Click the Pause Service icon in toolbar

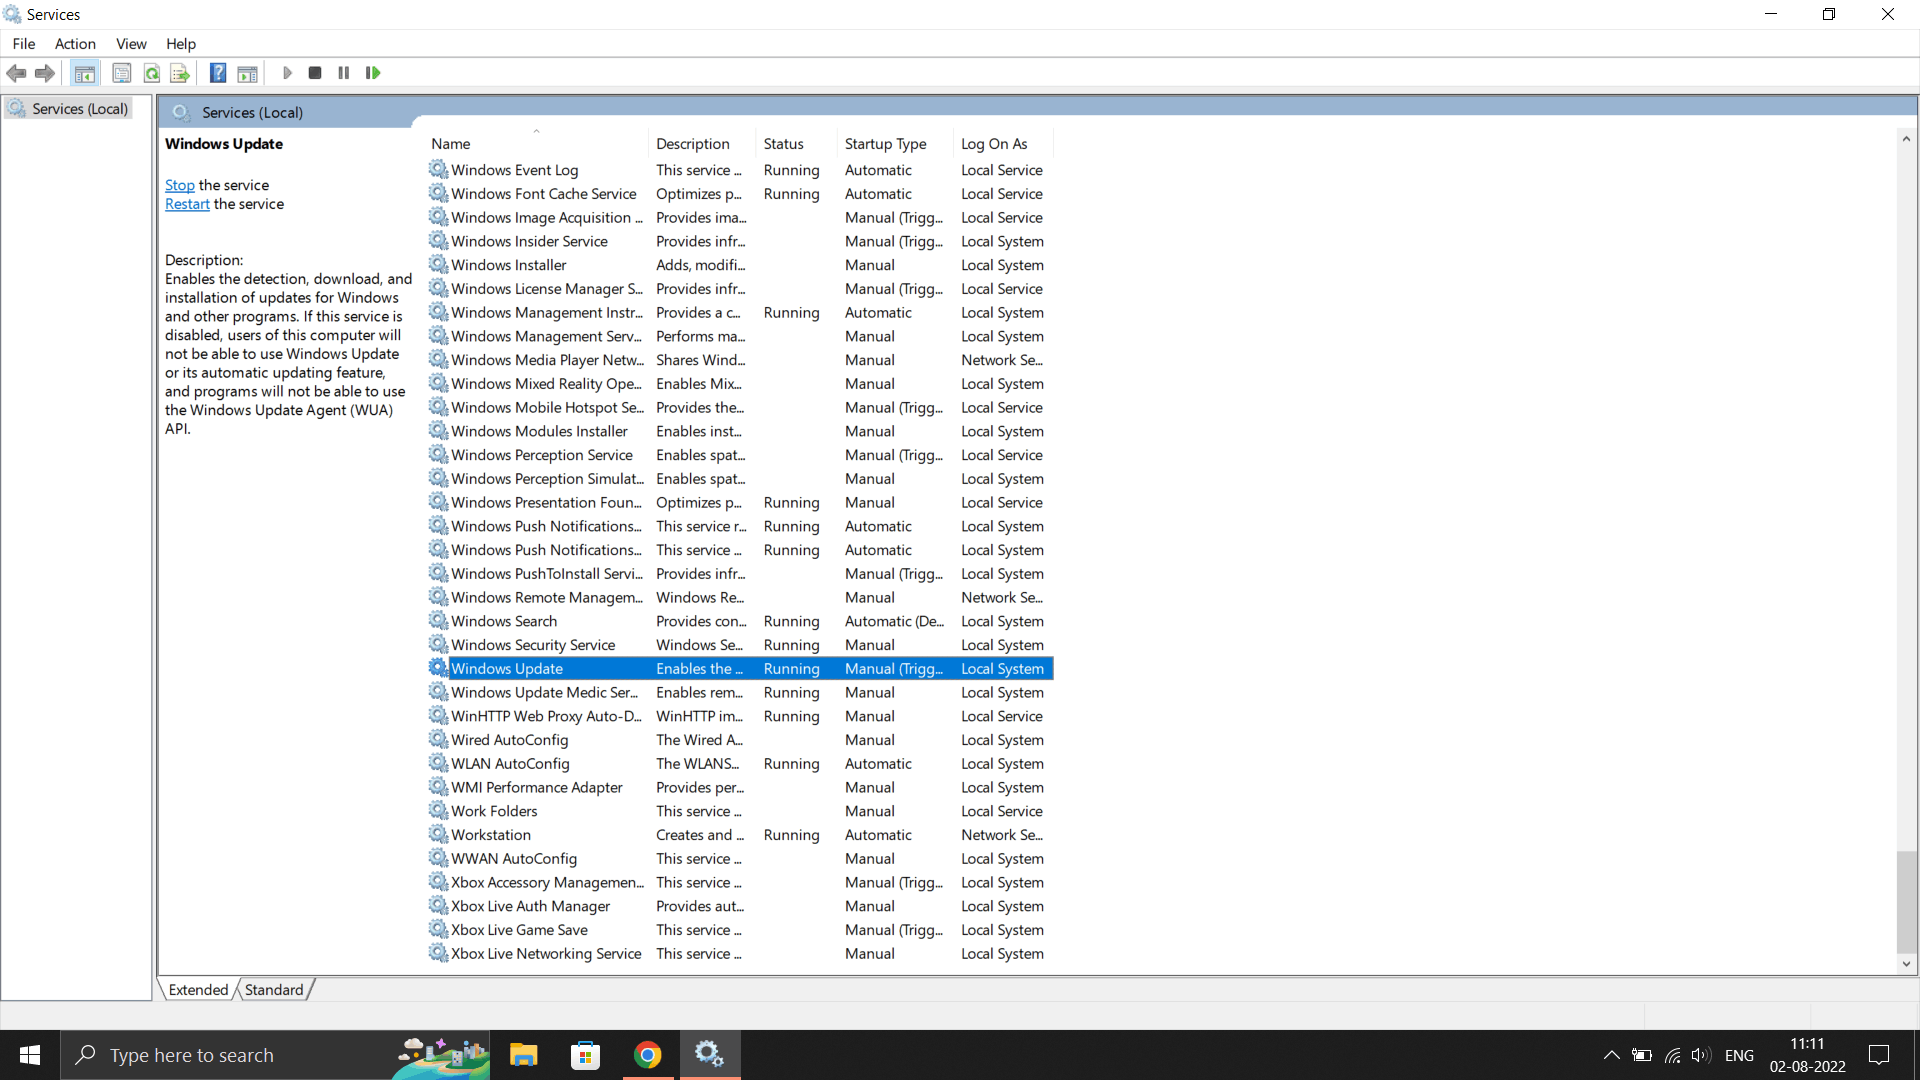point(344,73)
